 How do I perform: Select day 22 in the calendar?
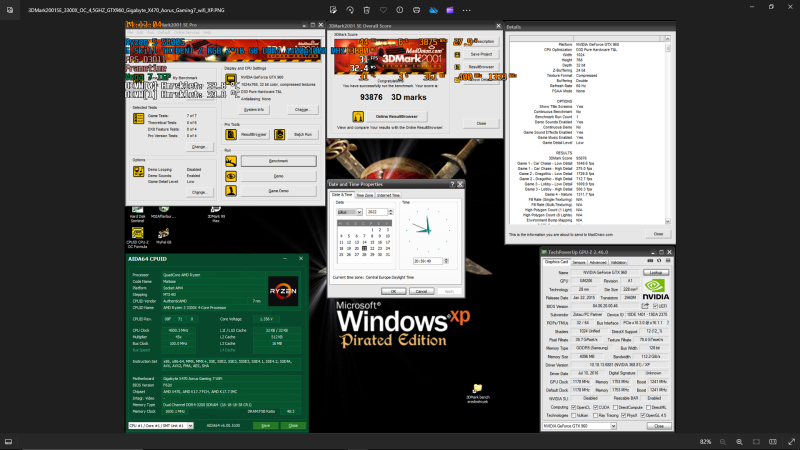(x=372, y=248)
